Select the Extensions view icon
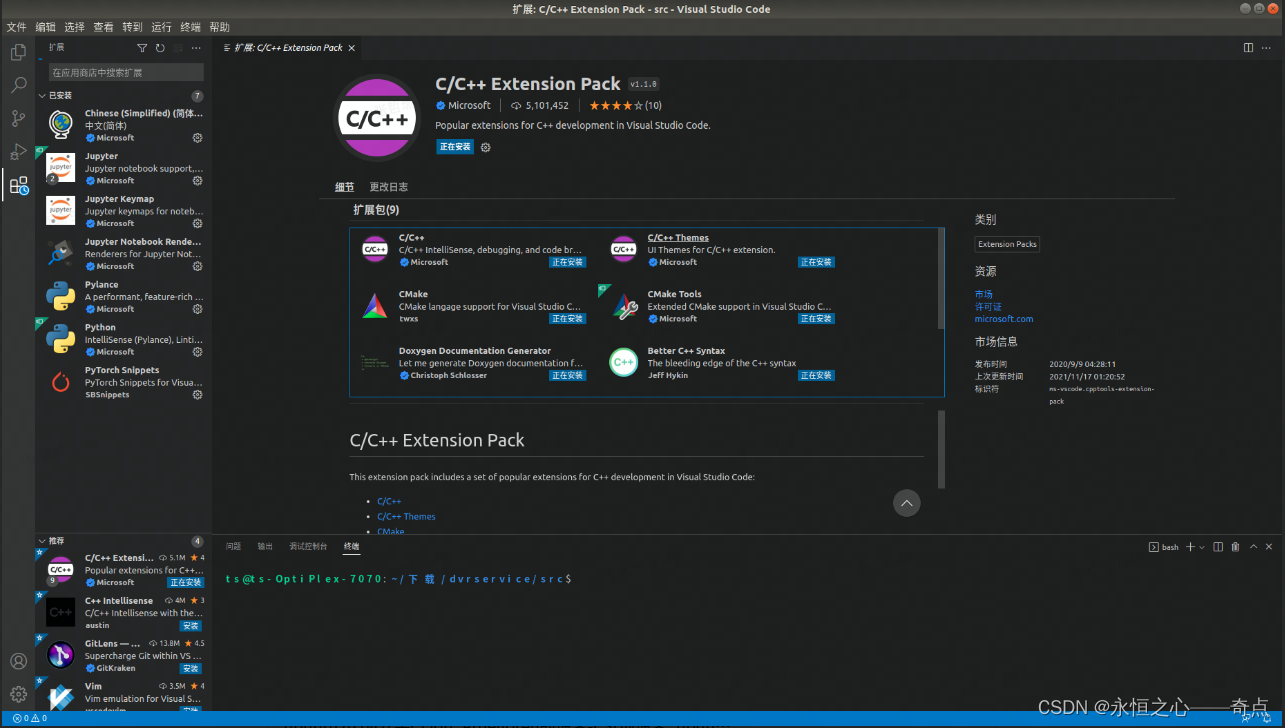The width and height of the screenshot is (1285, 728). (x=18, y=185)
